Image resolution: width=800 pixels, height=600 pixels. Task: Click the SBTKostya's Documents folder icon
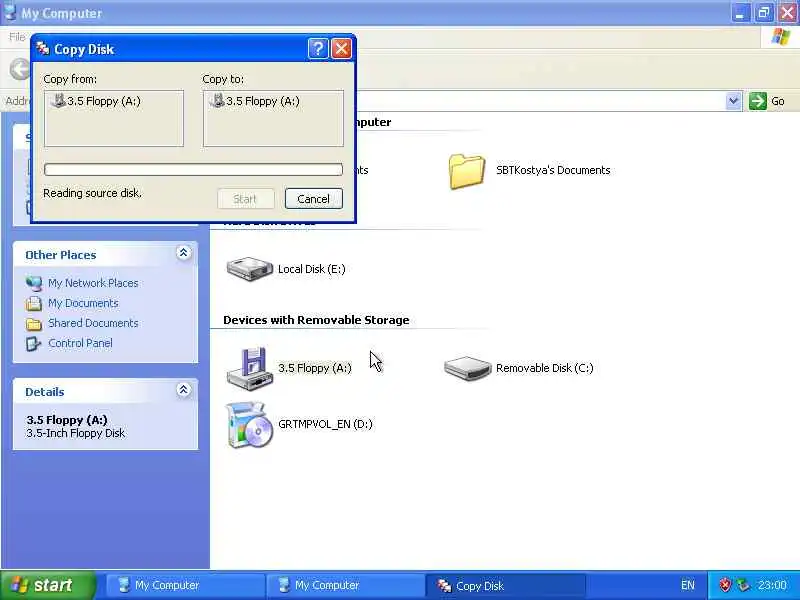(466, 171)
